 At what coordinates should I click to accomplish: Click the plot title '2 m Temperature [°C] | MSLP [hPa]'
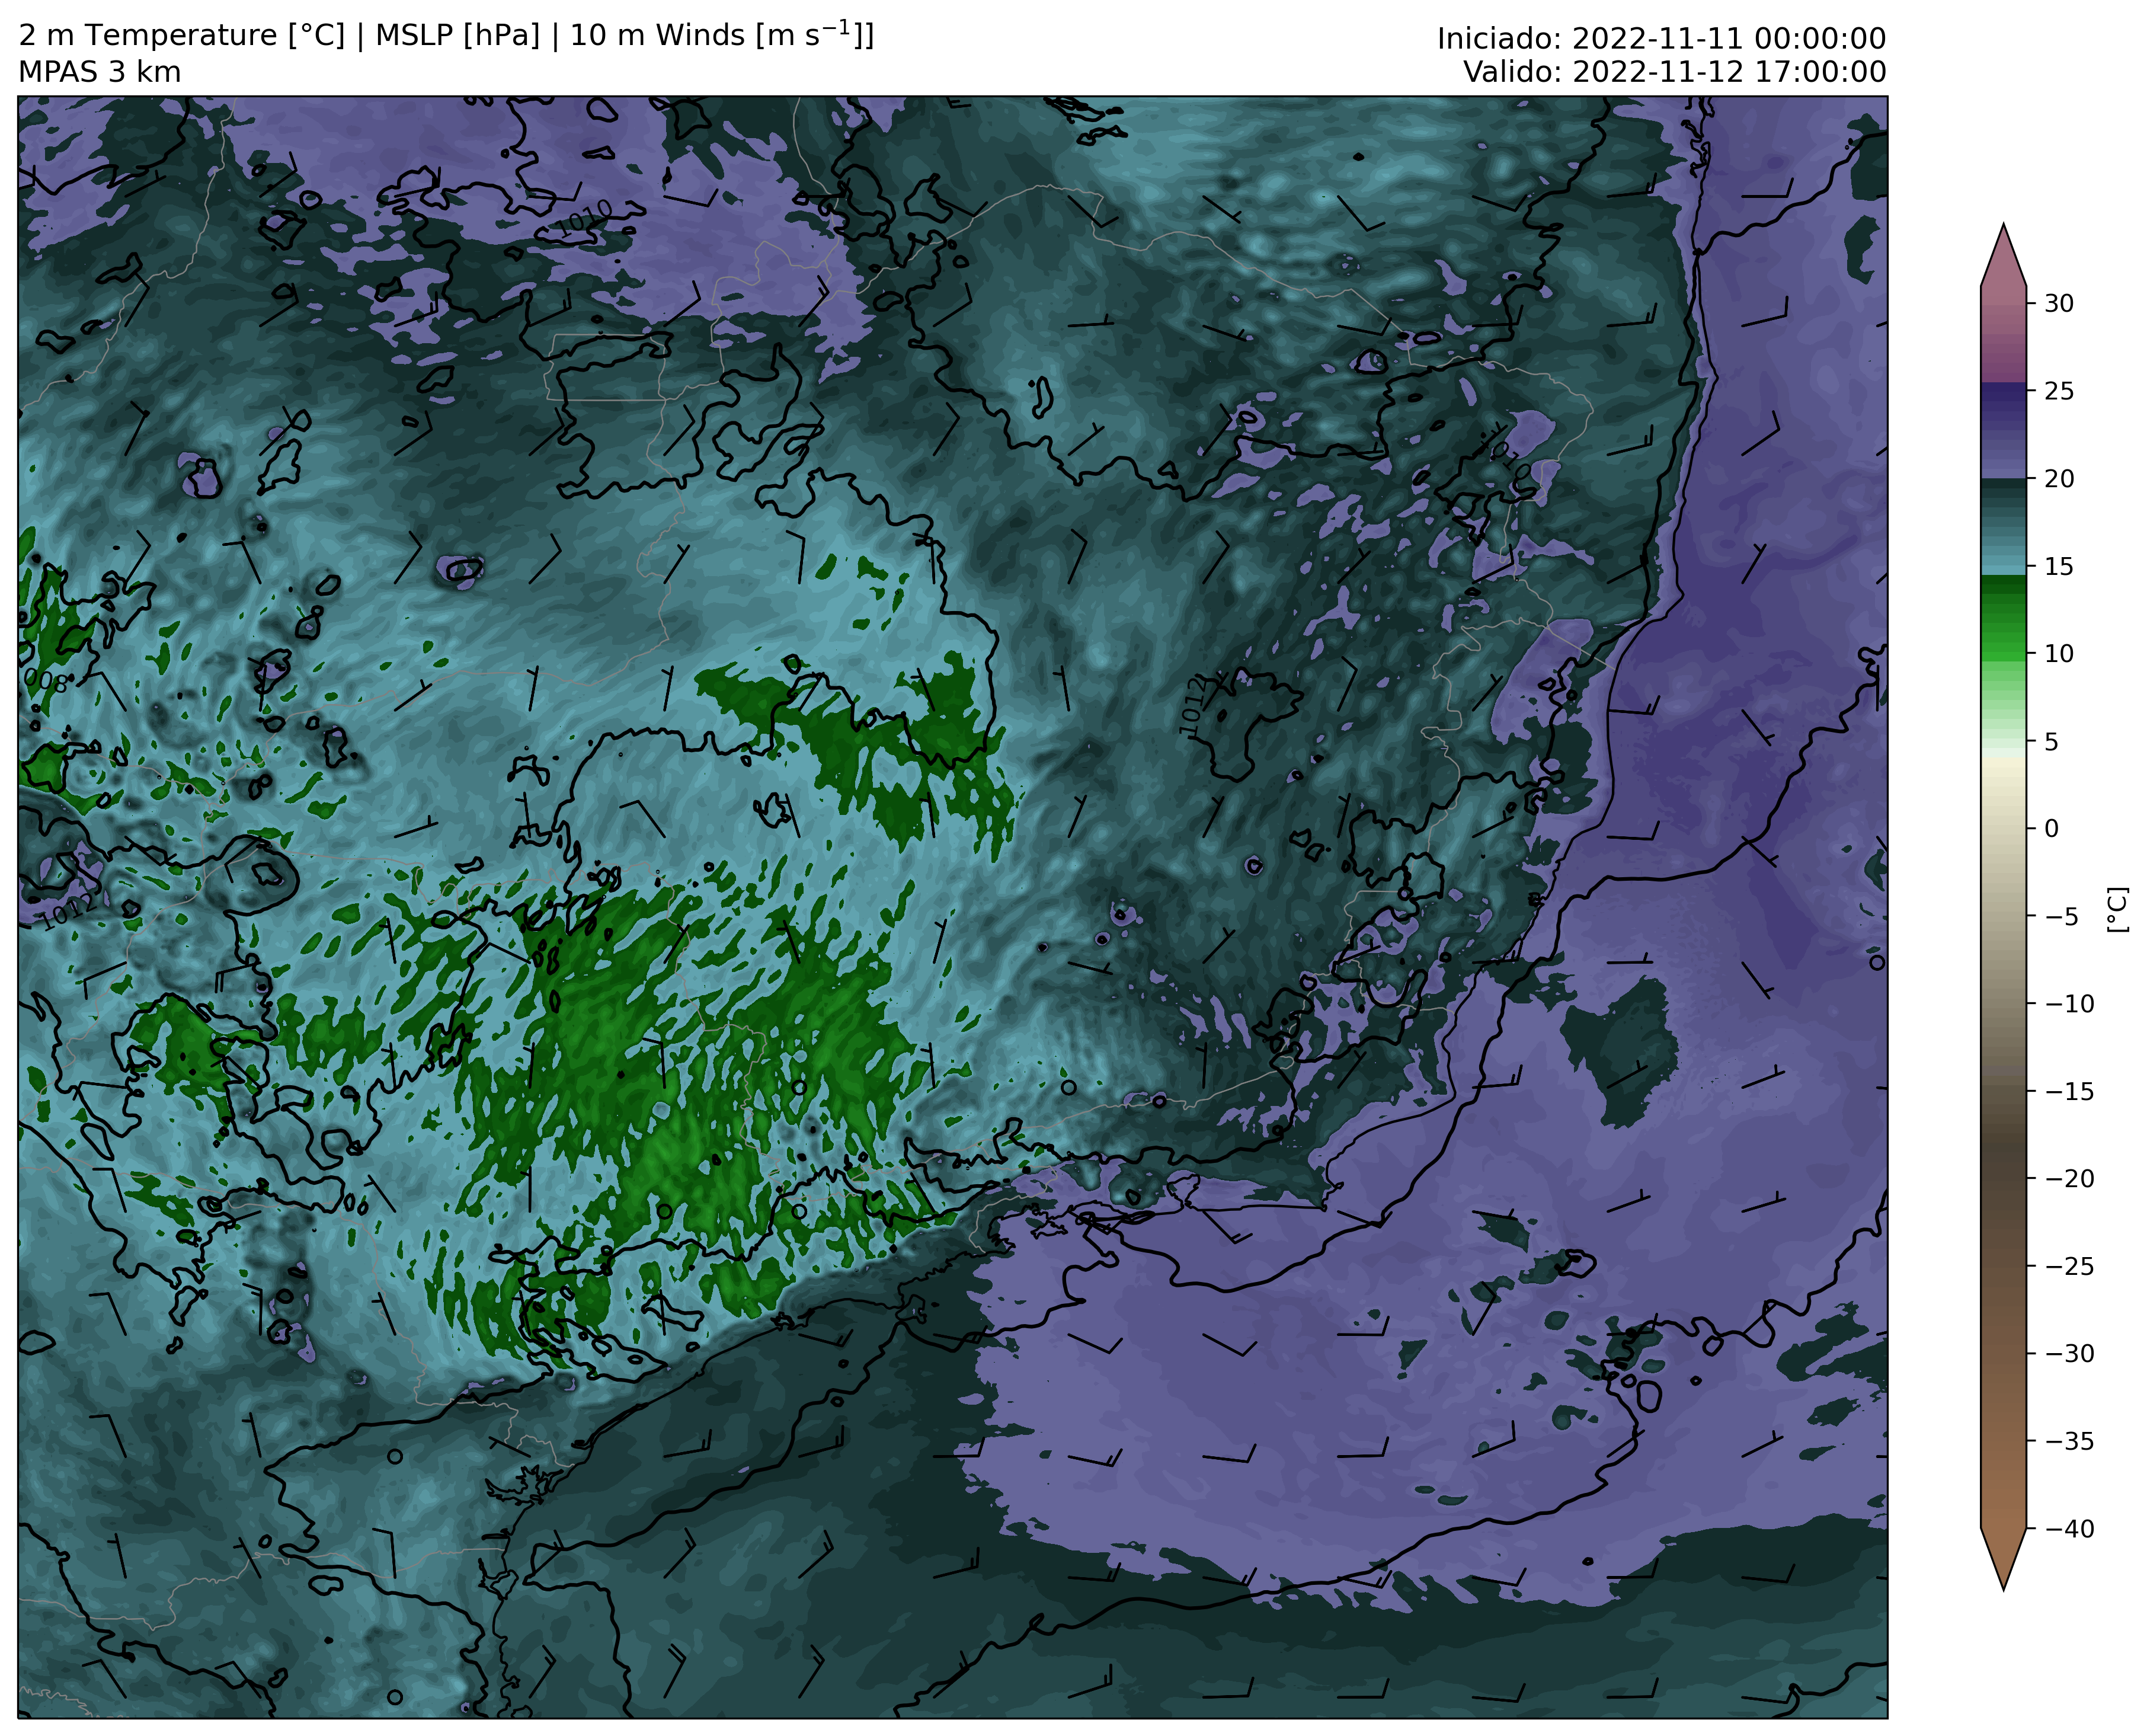pos(280,36)
